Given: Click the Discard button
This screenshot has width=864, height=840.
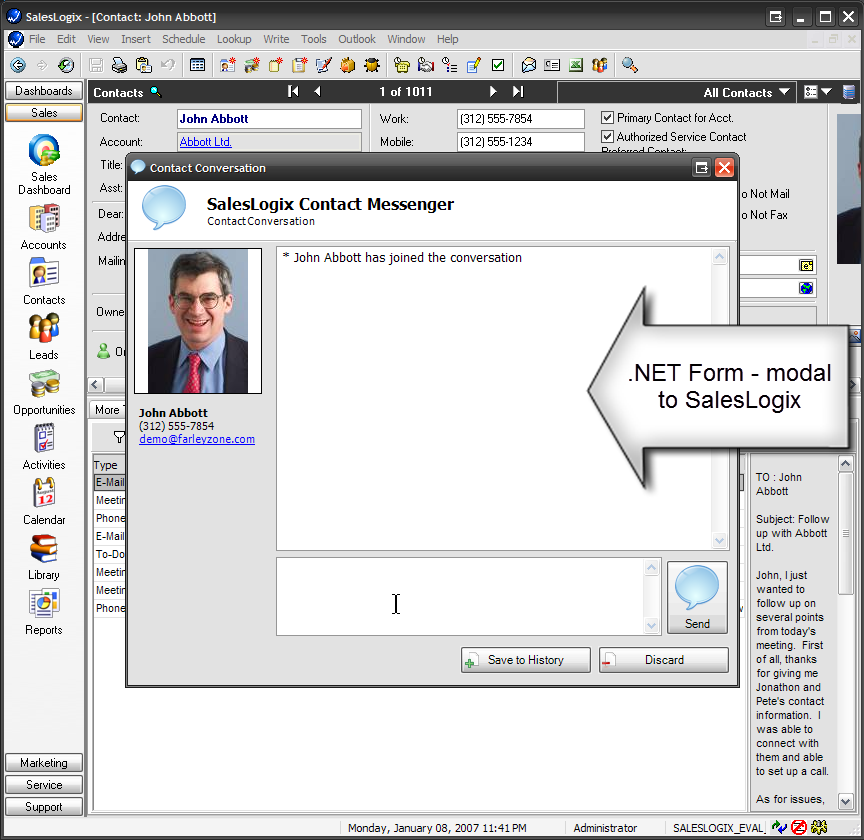Looking at the screenshot, I should tap(664, 660).
